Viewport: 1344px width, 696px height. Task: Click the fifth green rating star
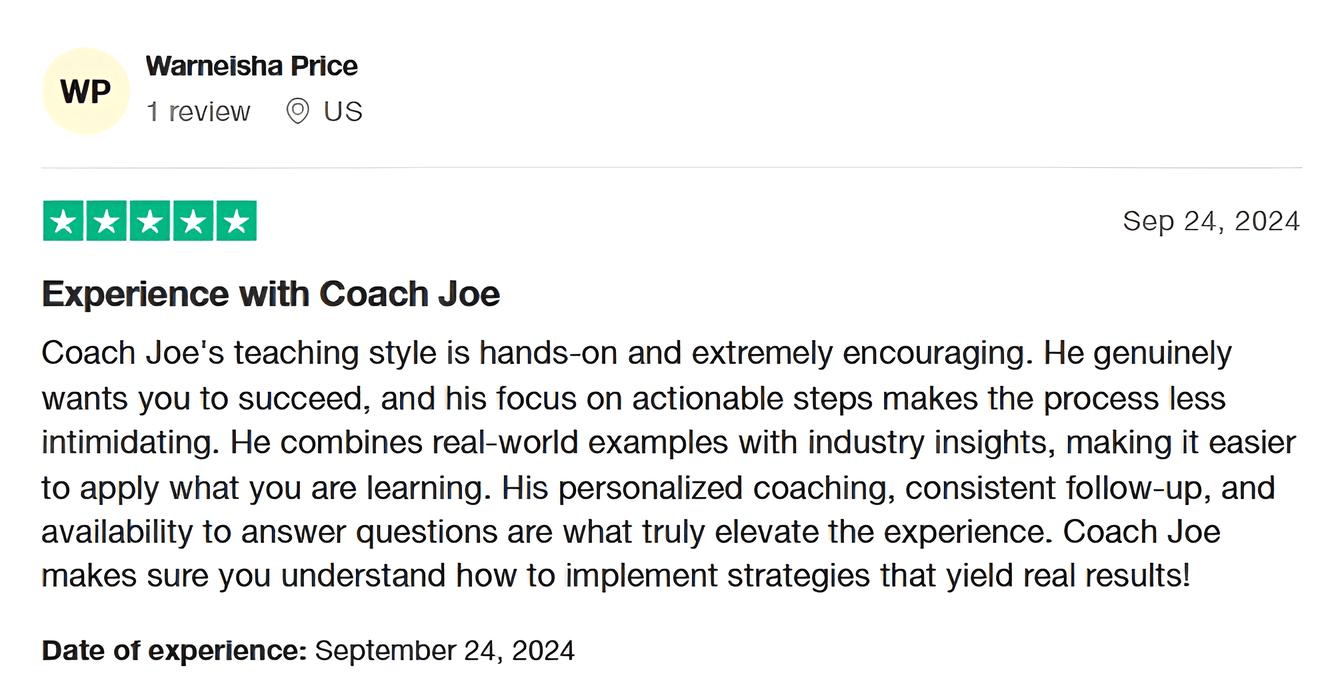coord(236,221)
